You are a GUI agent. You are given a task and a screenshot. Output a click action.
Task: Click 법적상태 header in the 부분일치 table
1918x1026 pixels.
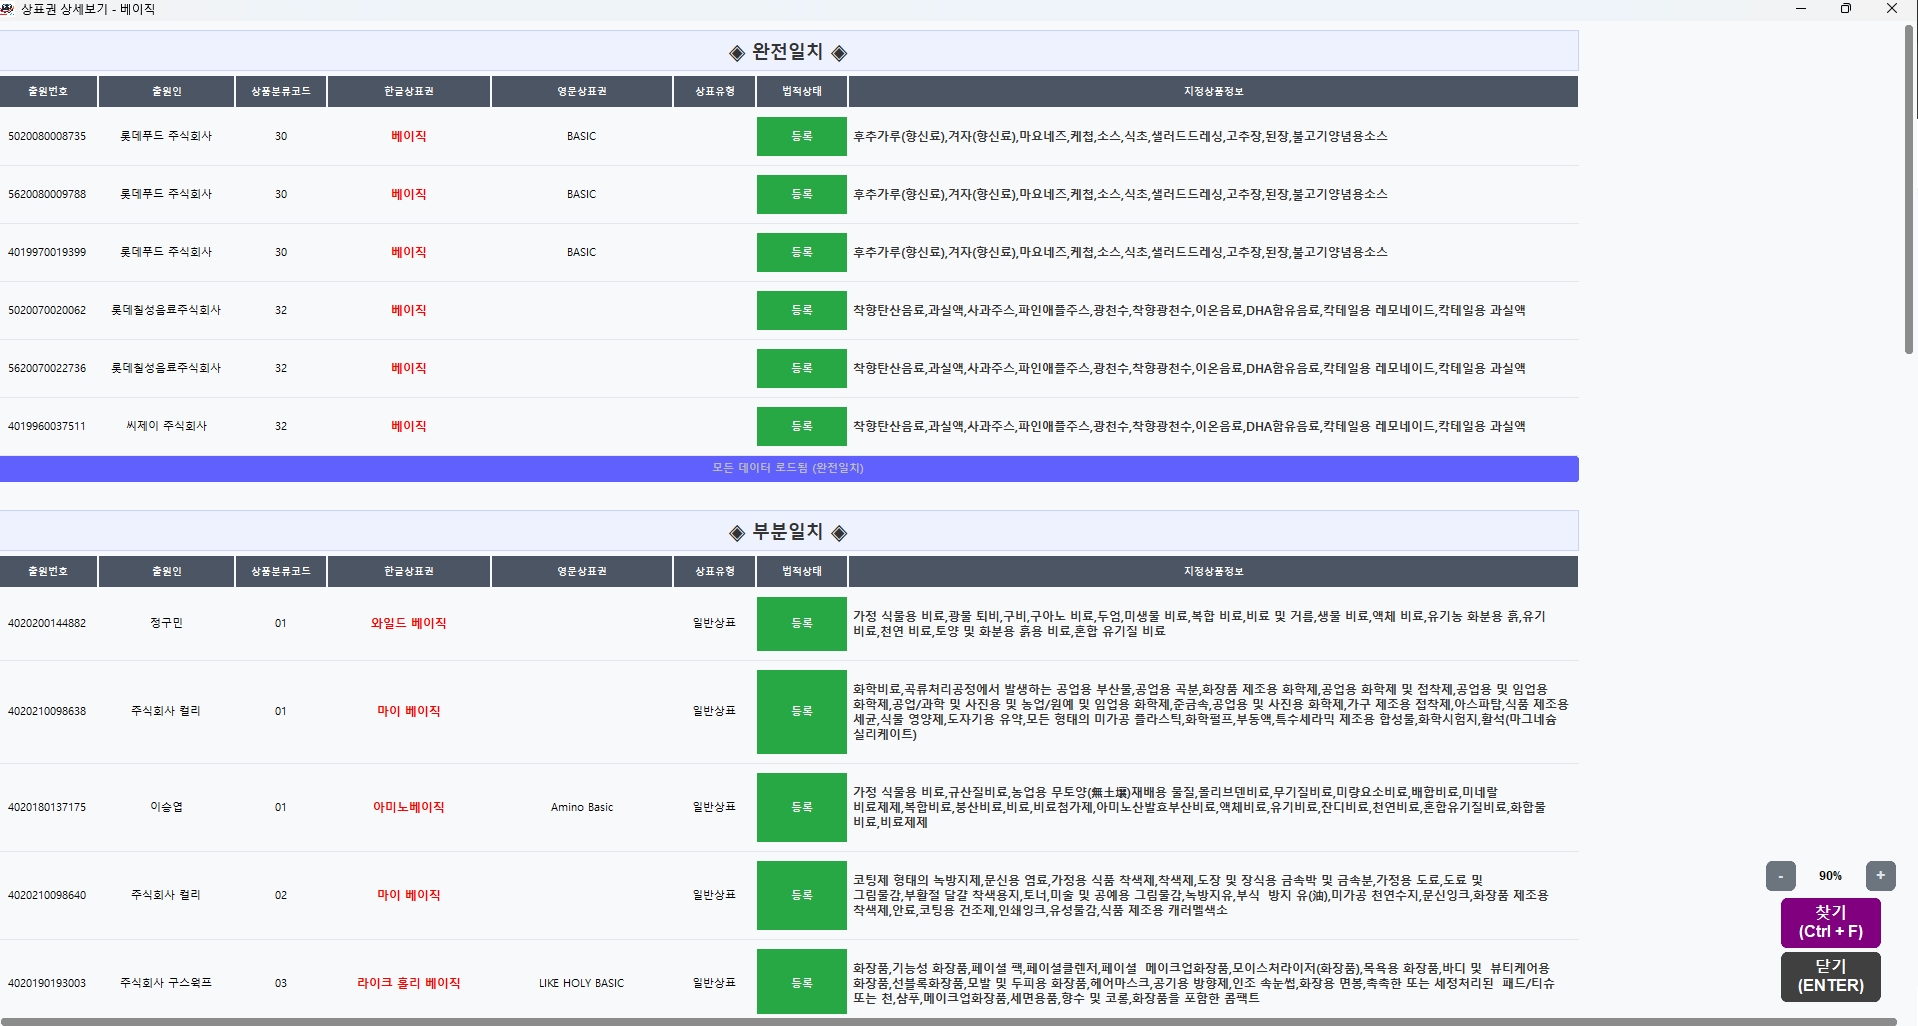point(802,571)
